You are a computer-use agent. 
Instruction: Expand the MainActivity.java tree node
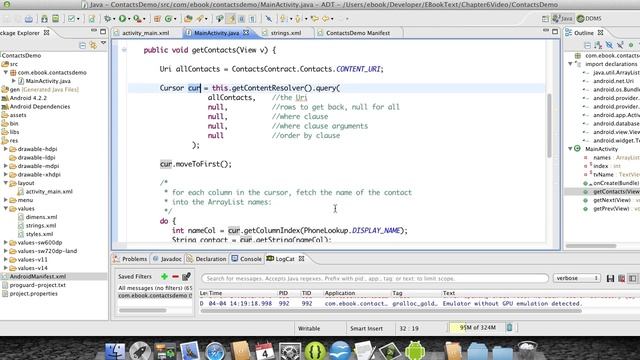[x=14, y=81]
